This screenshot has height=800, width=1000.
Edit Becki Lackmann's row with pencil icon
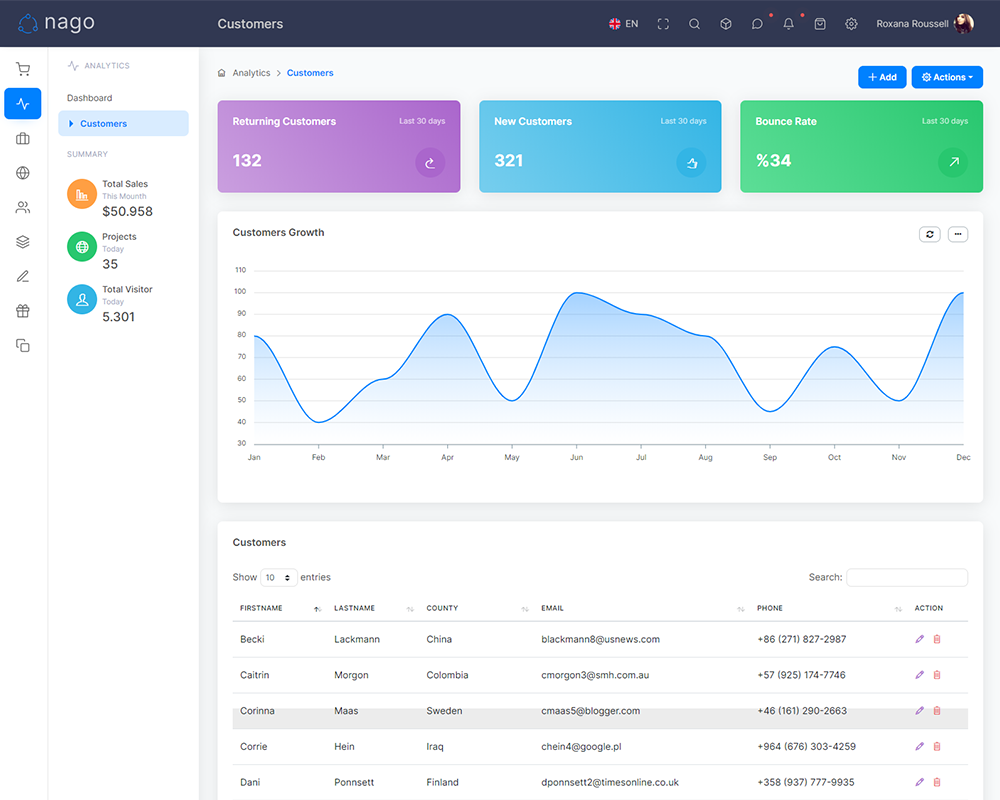(919, 639)
